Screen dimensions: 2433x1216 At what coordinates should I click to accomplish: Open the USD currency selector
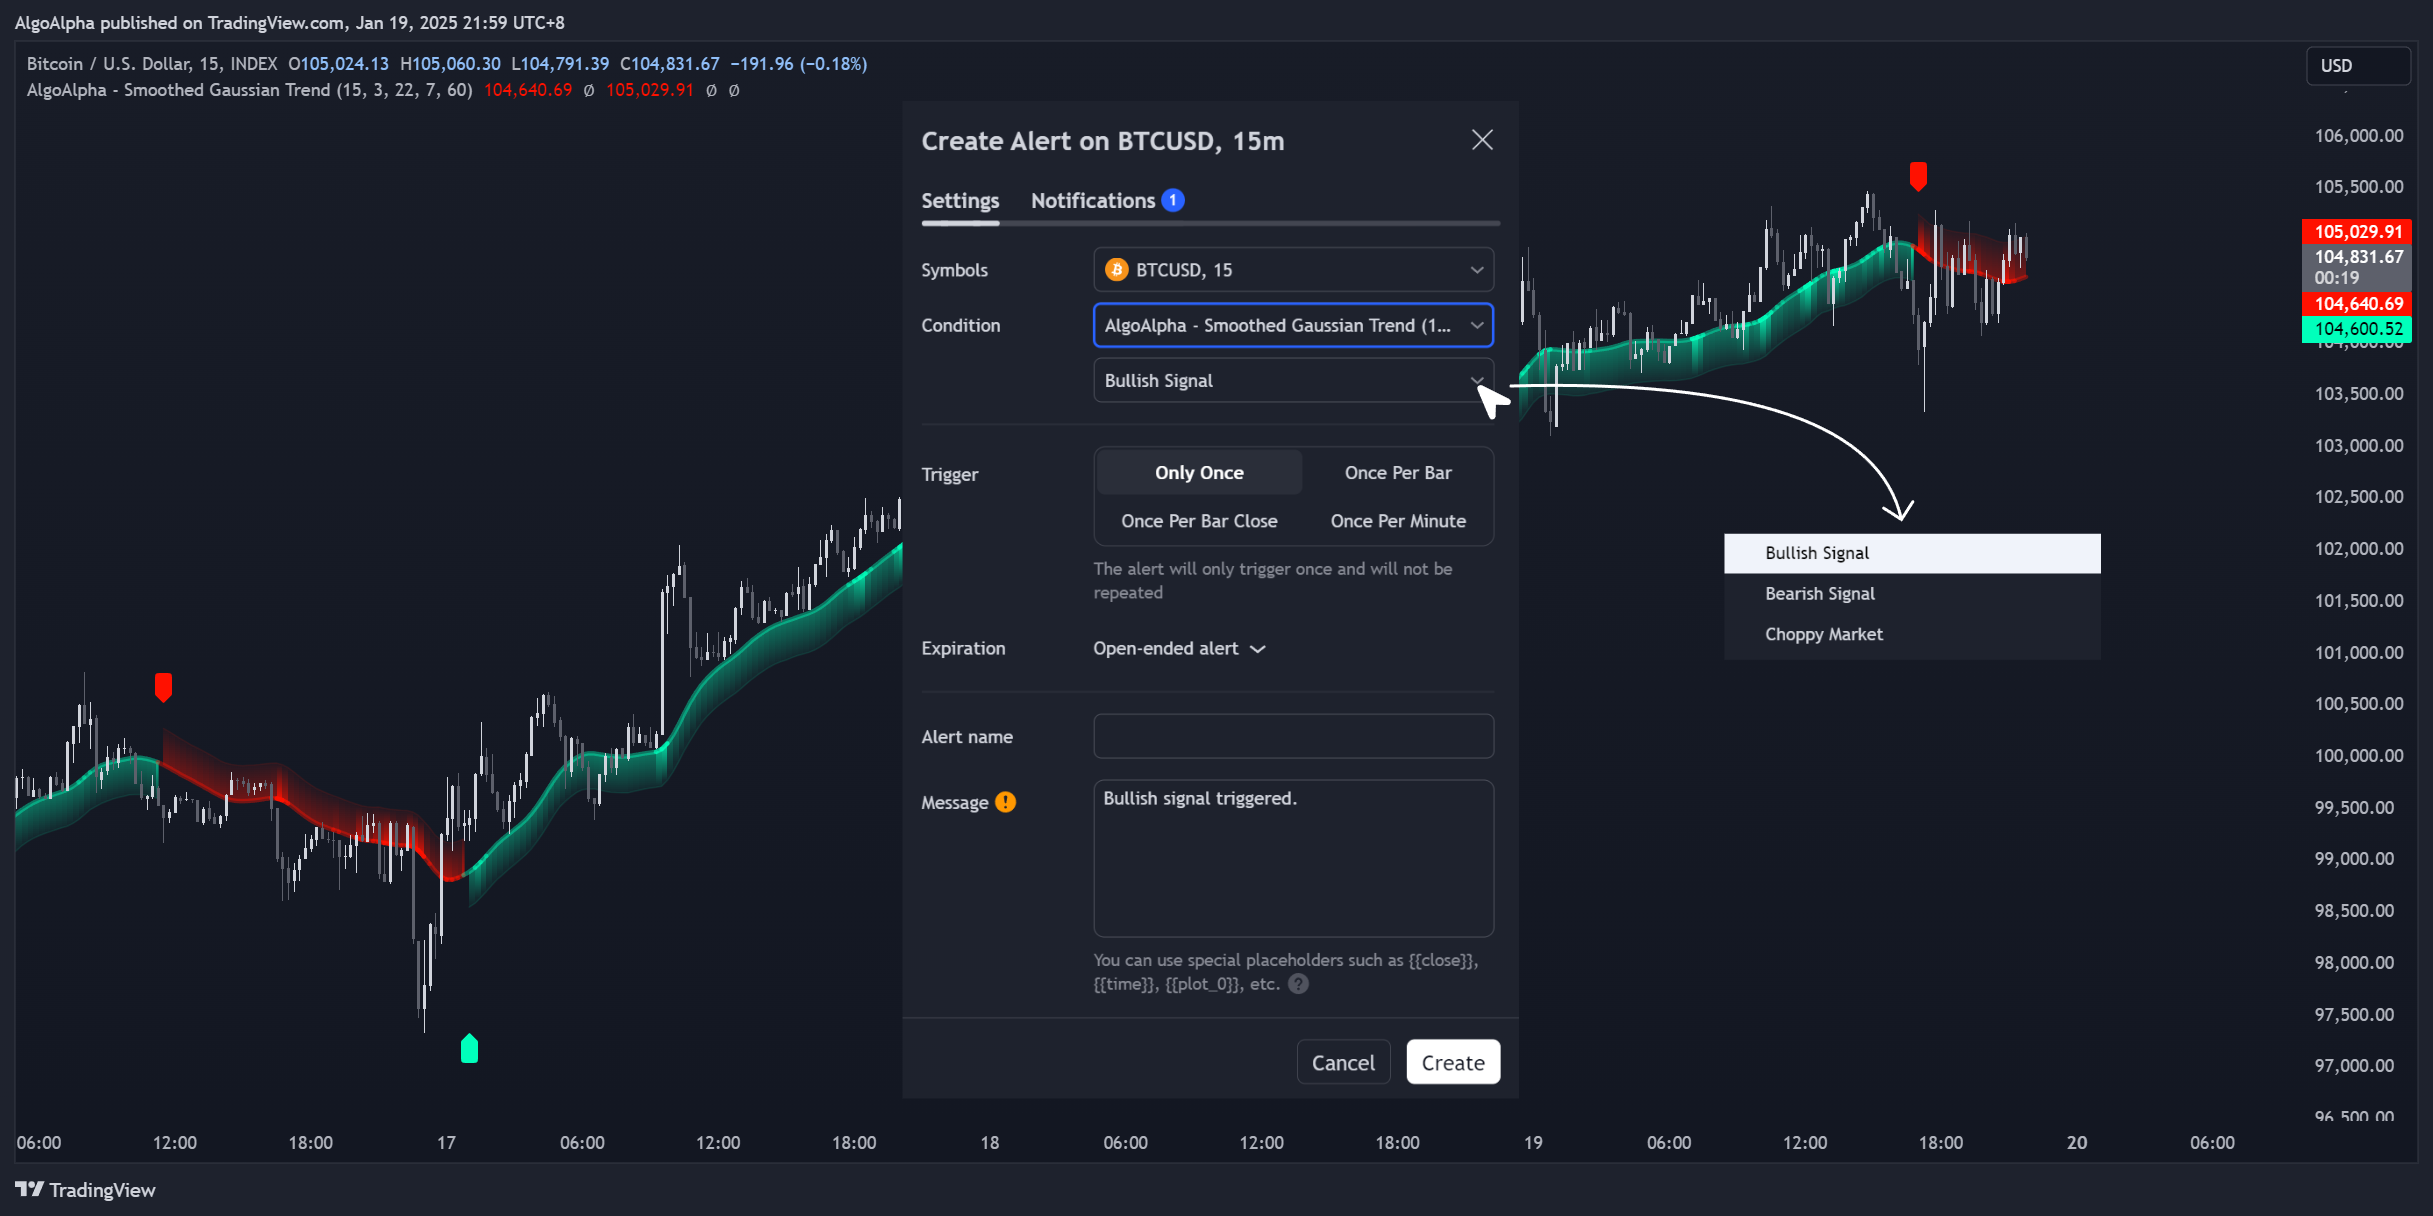tap(2358, 66)
